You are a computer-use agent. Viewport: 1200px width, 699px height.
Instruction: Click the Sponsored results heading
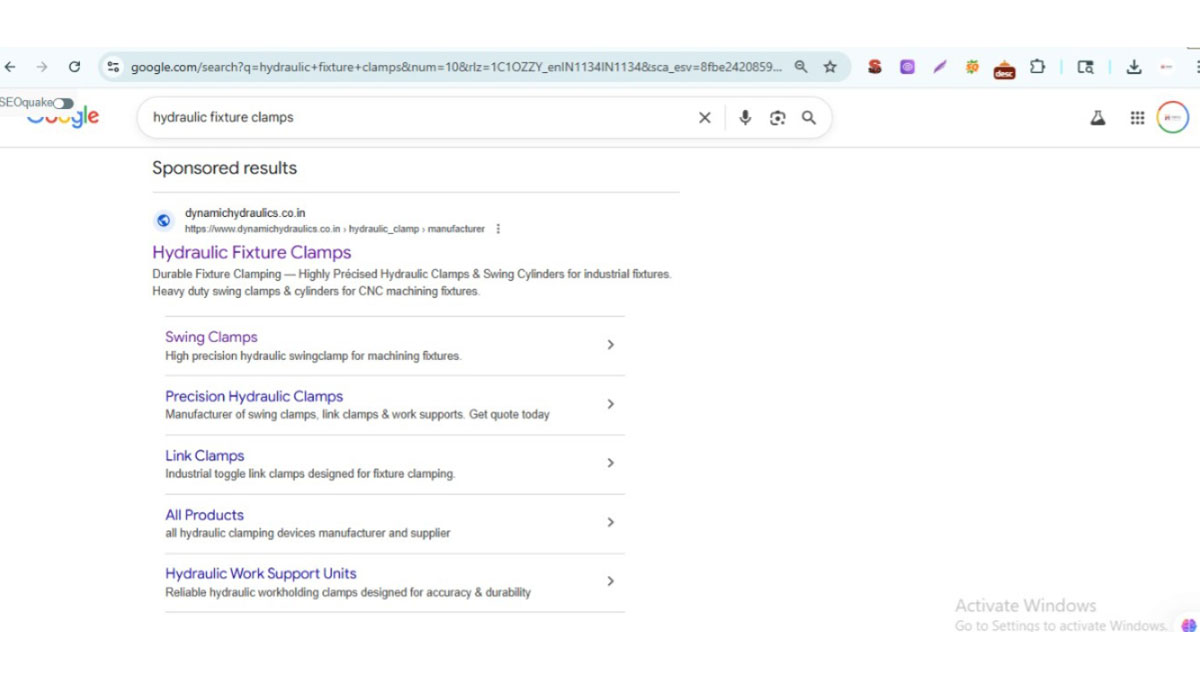[225, 168]
